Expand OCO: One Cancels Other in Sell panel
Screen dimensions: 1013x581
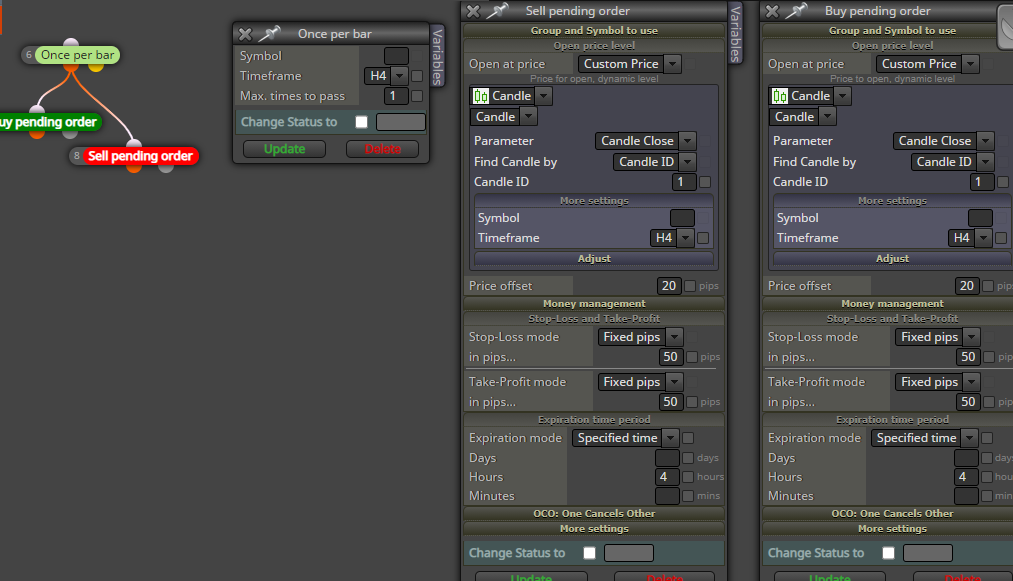(594, 514)
